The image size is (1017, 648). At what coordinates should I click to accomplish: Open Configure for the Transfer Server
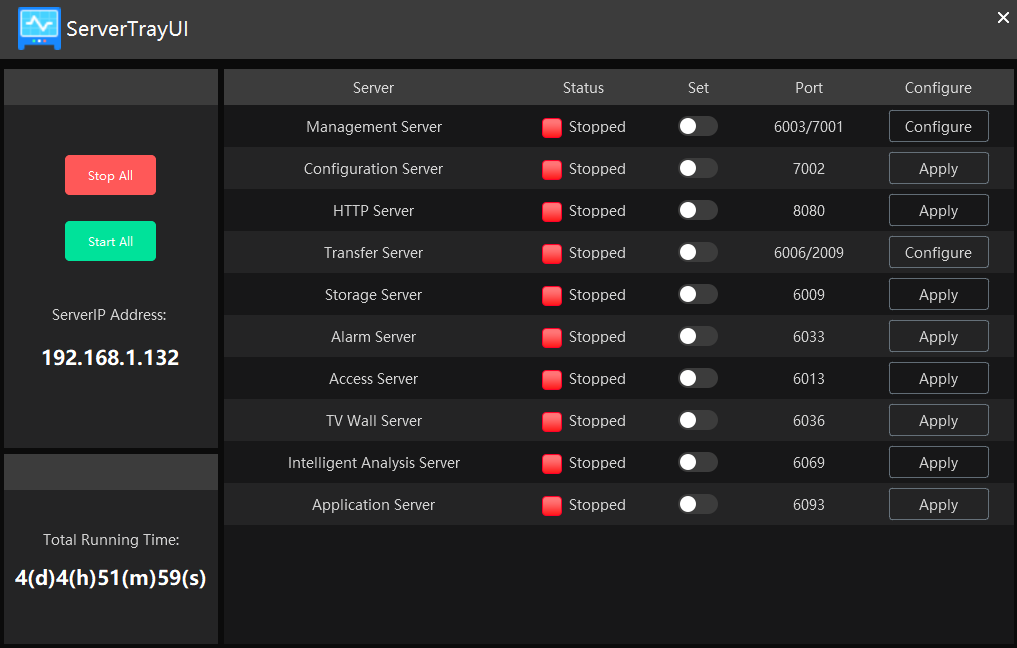938,253
